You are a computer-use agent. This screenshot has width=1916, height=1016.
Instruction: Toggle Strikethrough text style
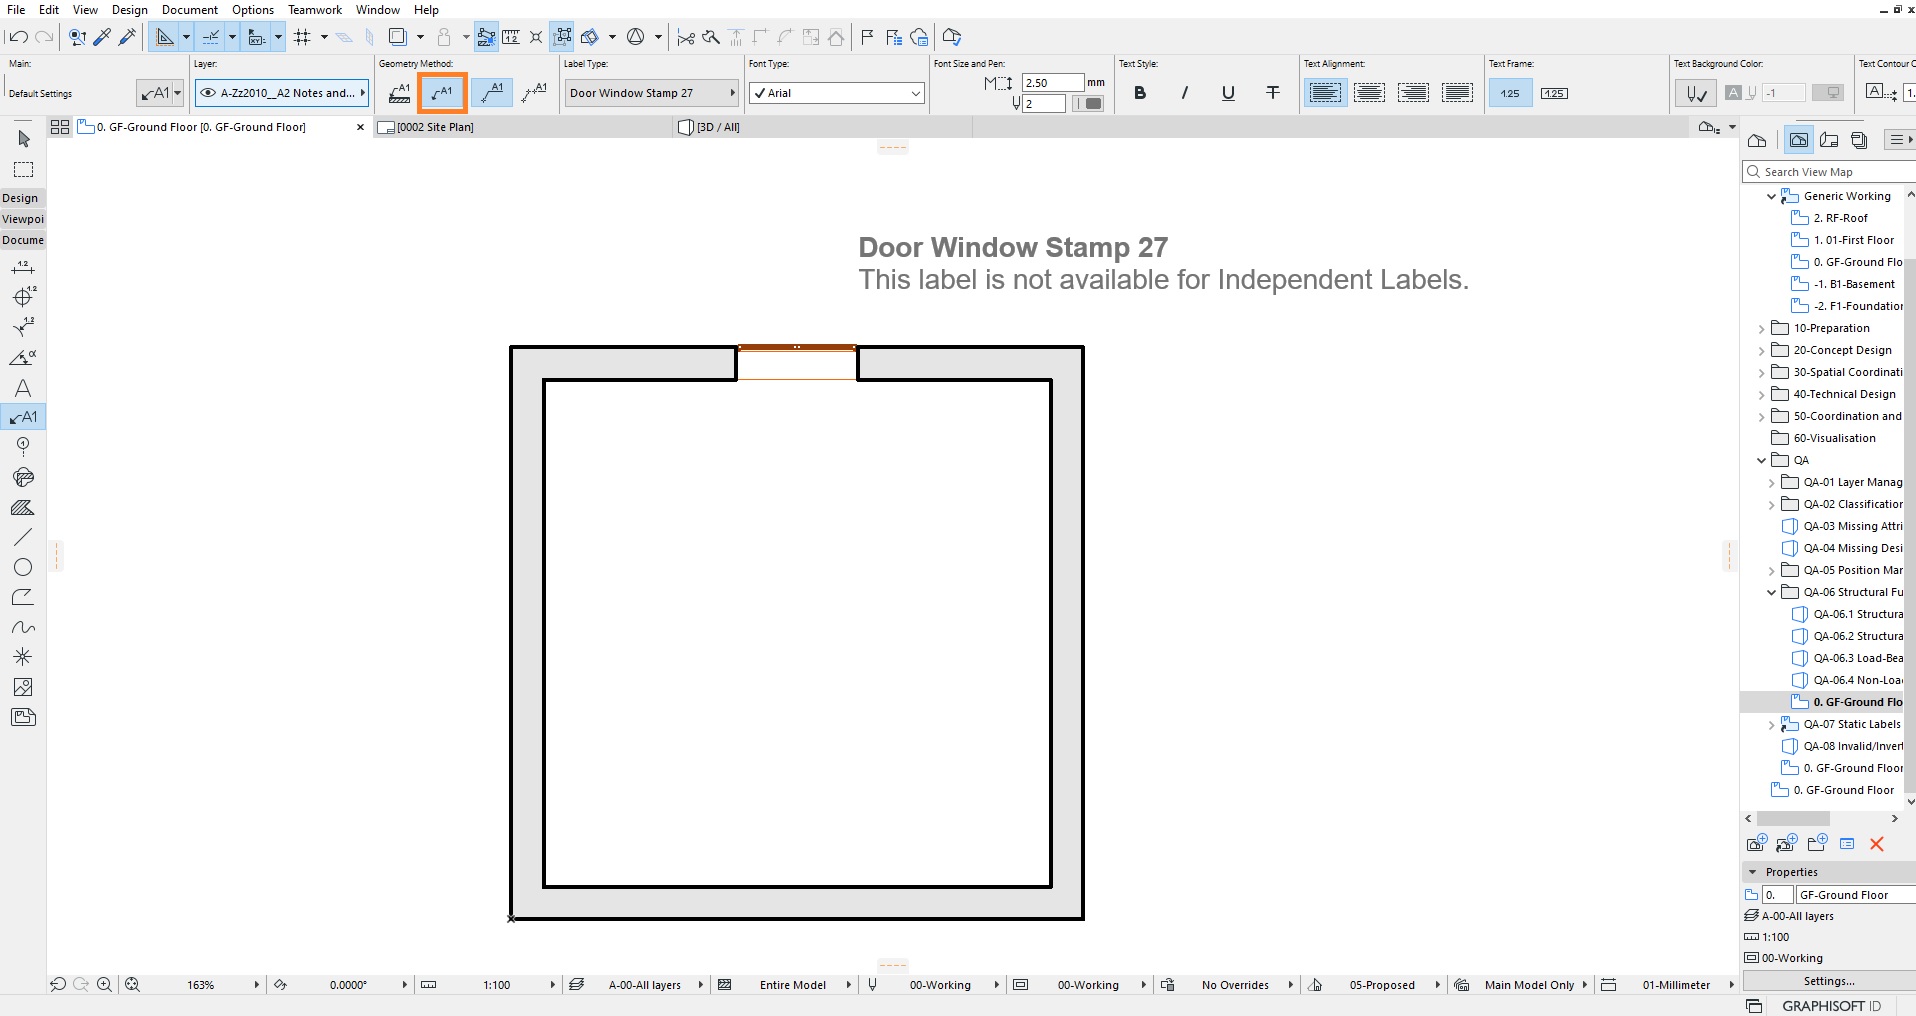click(x=1273, y=93)
